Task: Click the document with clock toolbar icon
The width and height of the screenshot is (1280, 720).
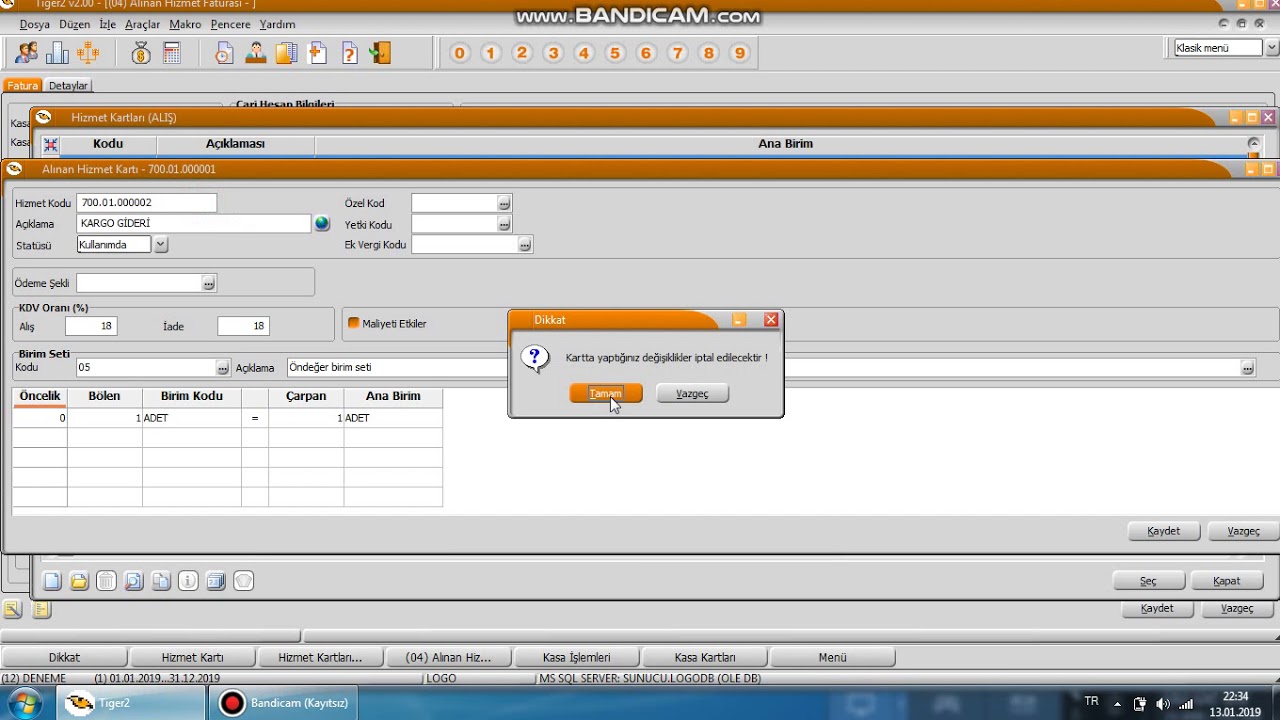Action: (224, 53)
